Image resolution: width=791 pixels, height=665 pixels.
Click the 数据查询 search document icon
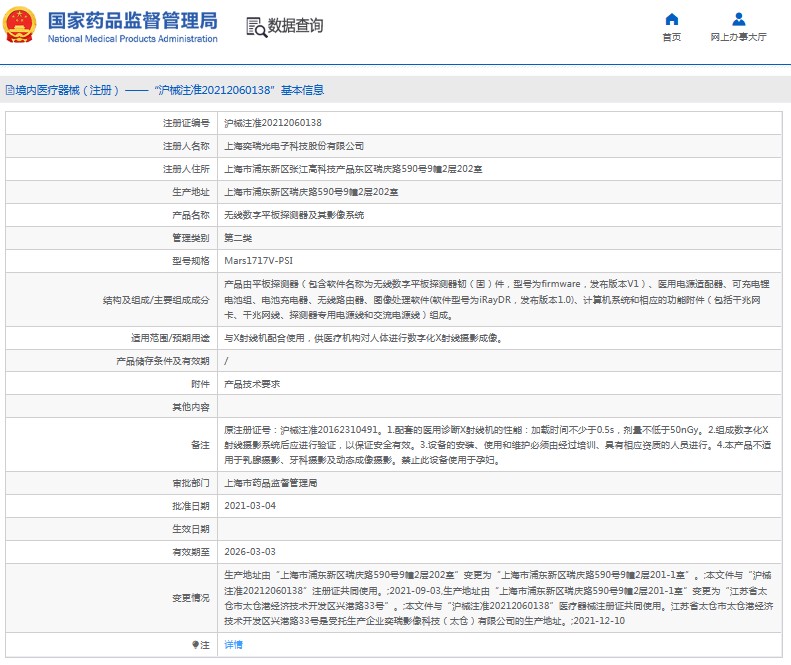pyautogui.click(x=256, y=27)
